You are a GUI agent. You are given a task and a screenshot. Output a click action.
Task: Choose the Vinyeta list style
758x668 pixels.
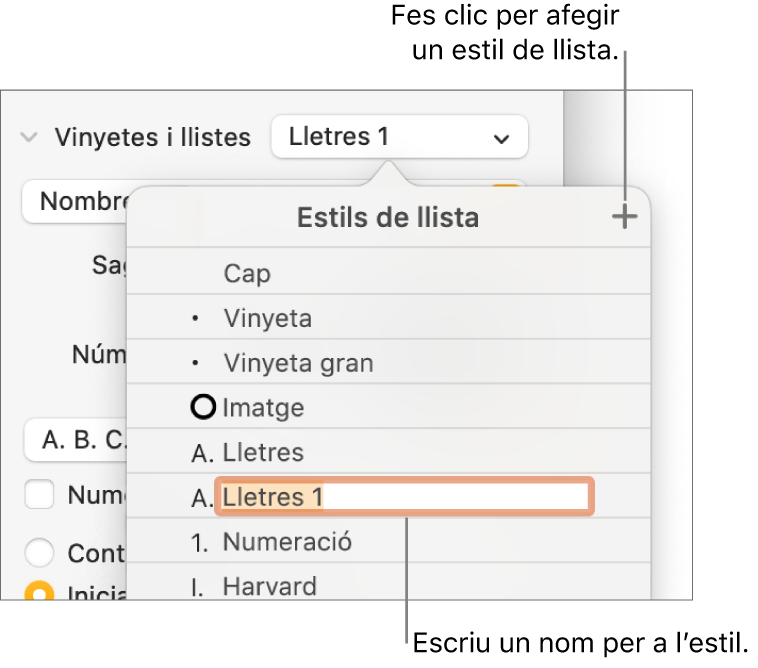tap(388, 318)
